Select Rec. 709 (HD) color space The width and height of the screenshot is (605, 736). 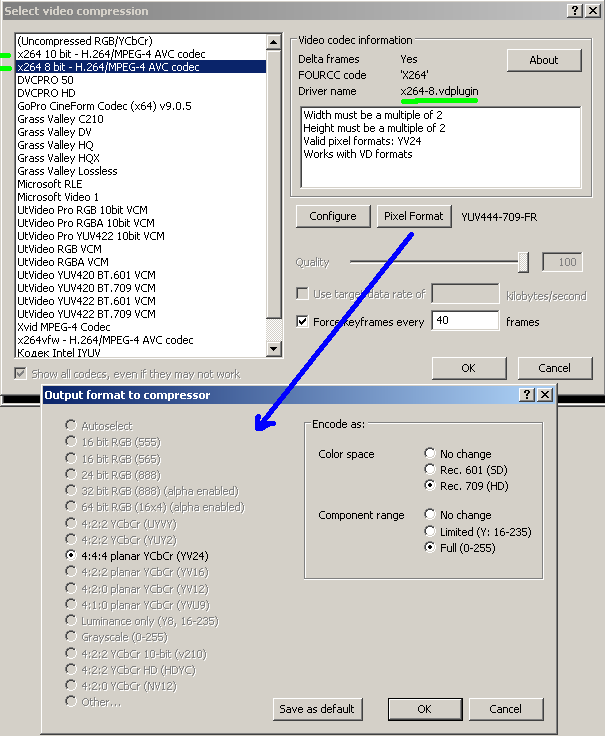tap(430, 485)
